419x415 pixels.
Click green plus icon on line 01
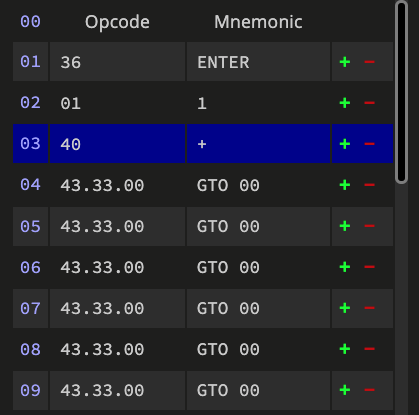(x=345, y=62)
